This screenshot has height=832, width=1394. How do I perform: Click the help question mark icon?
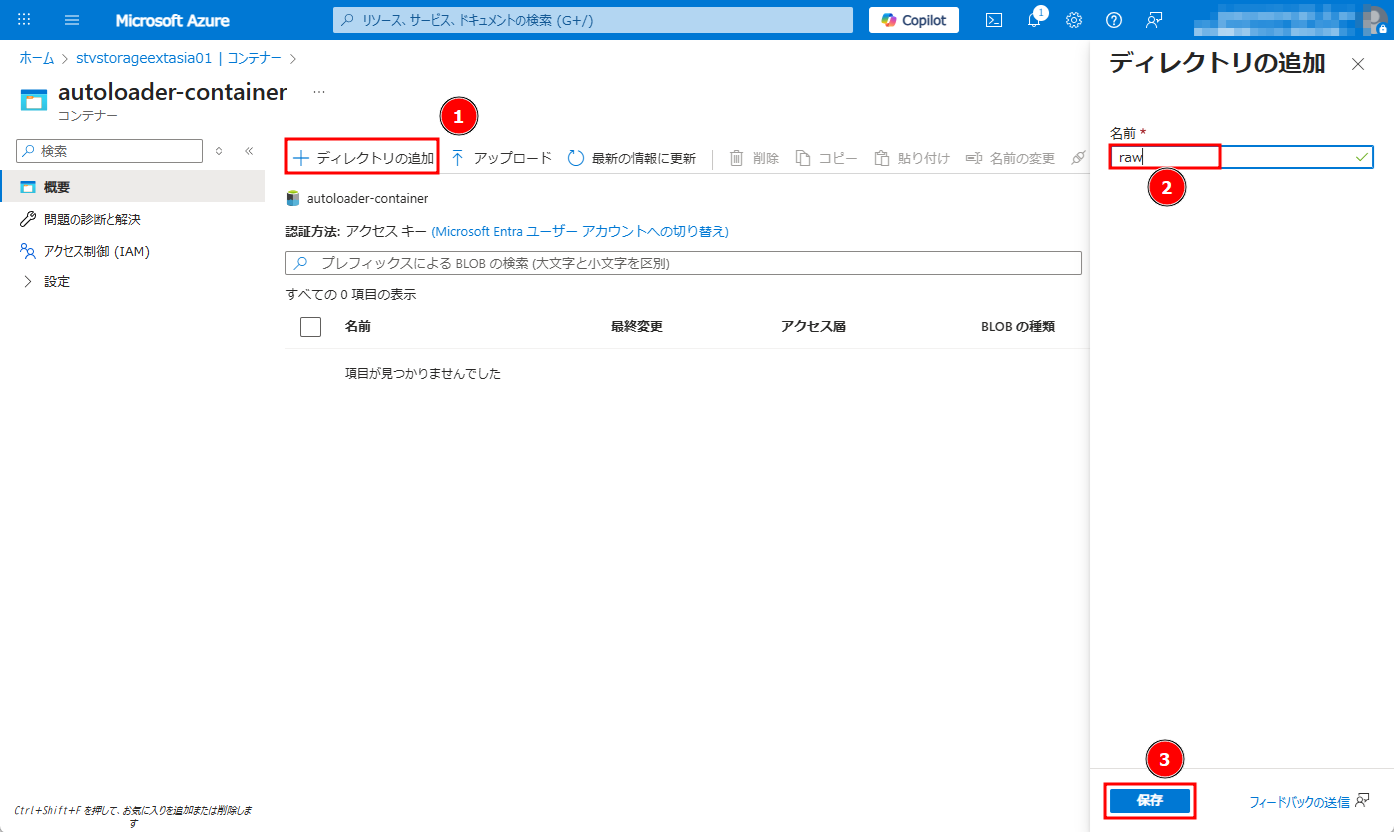(1114, 20)
